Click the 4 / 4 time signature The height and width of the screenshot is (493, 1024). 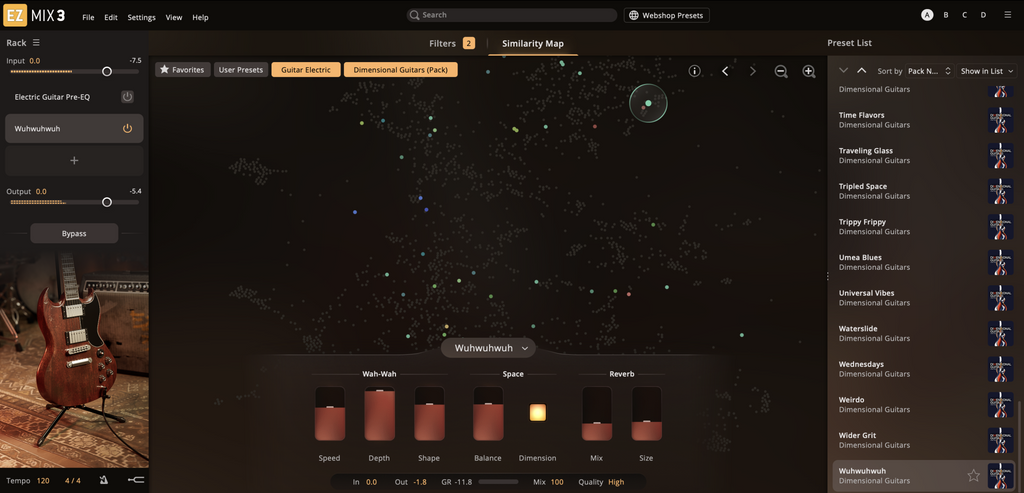point(72,481)
